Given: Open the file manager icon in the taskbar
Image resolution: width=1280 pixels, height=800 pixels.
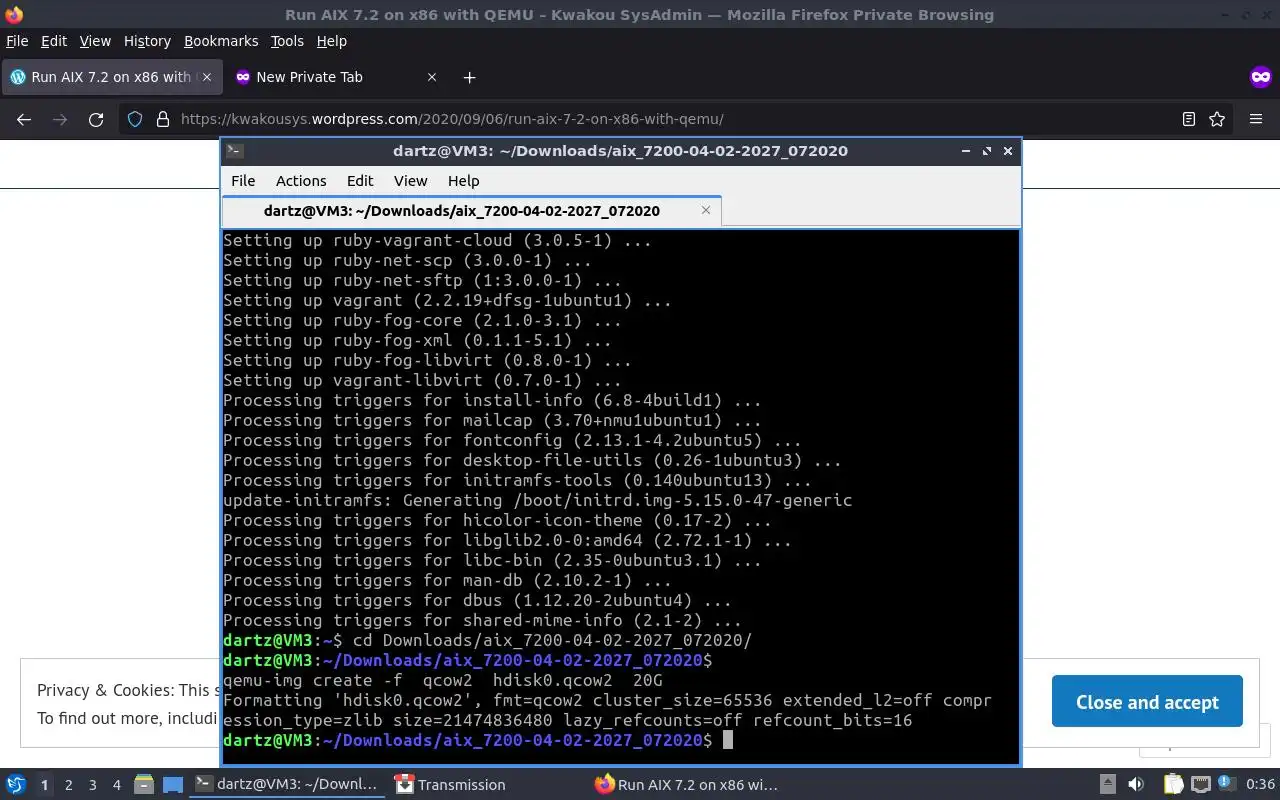Looking at the screenshot, I should pos(143,785).
